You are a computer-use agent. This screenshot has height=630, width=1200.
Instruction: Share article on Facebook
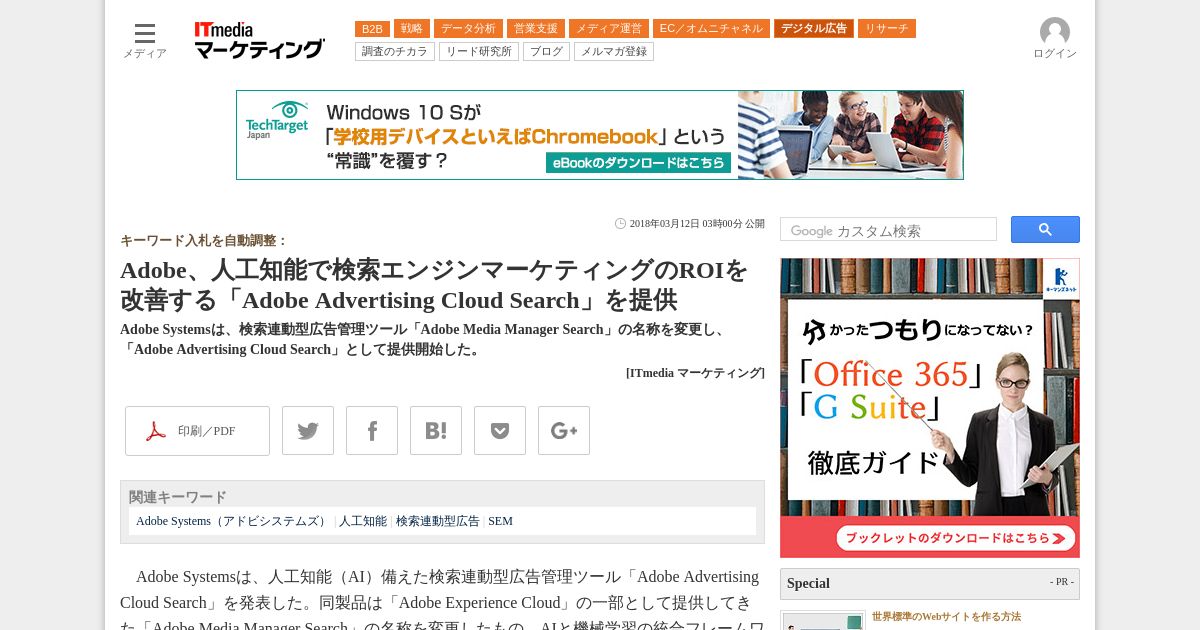click(x=372, y=431)
